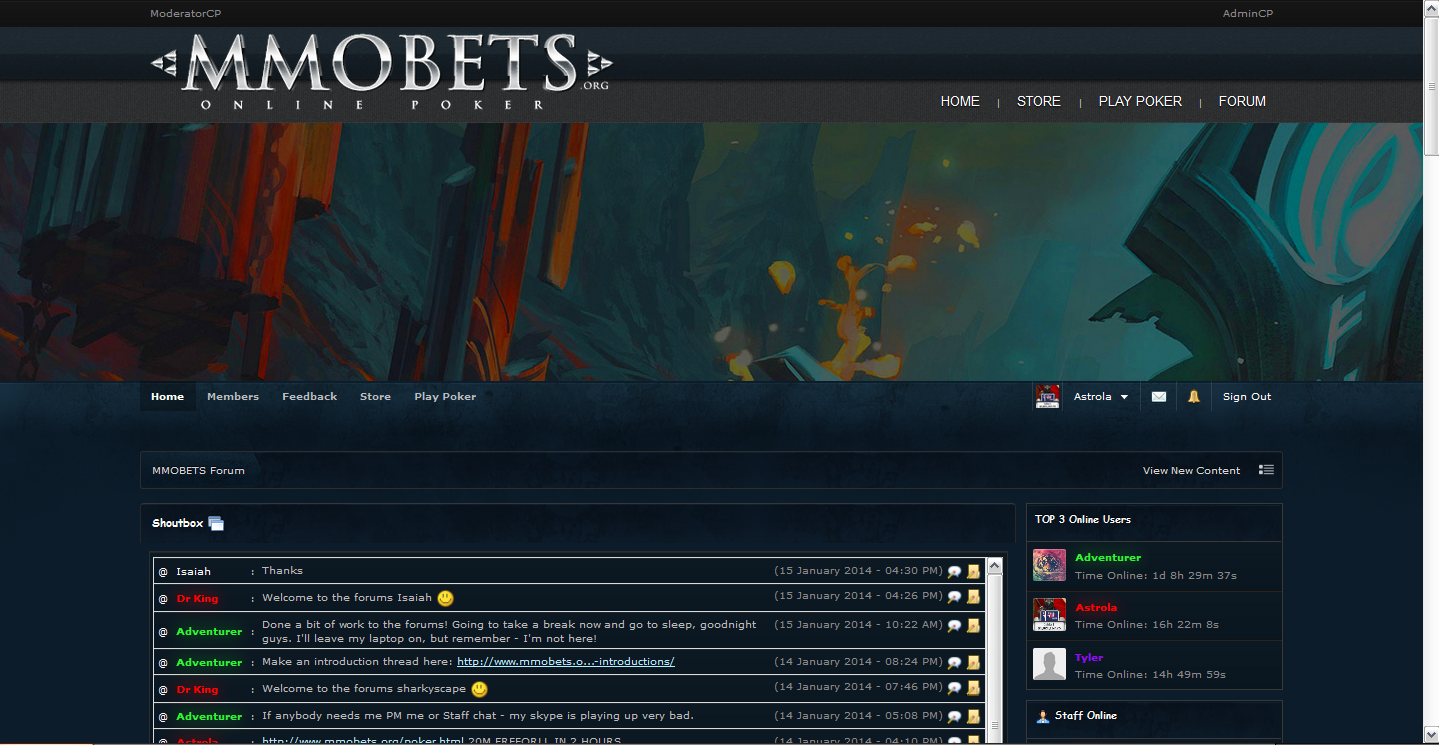The height and width of the screenshot is (745, 1439).
Task: Click note icon on the 05:08 PM shout
Action: (x=973, y=717)
